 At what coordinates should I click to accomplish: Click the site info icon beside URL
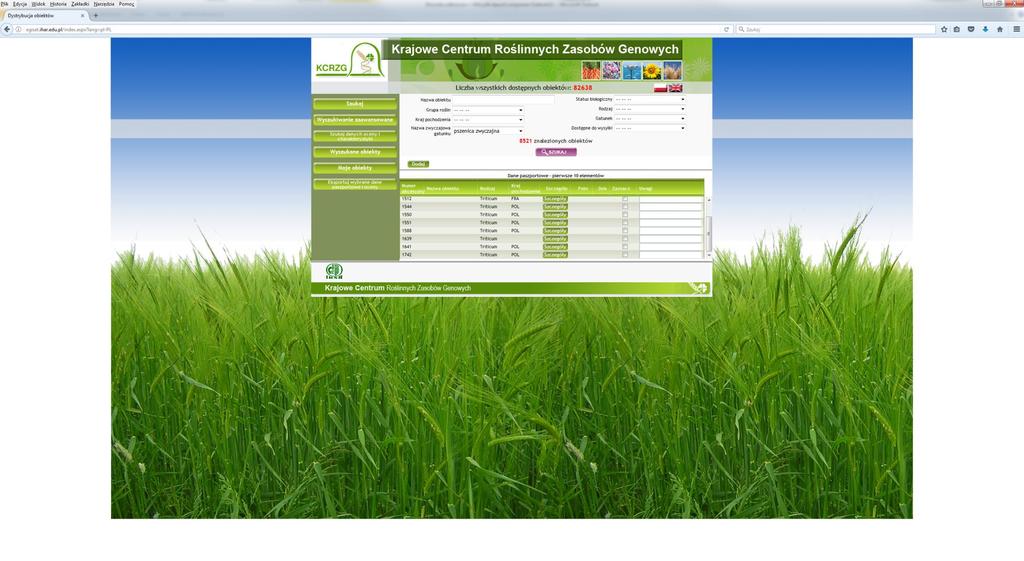[x=18, y=29]
